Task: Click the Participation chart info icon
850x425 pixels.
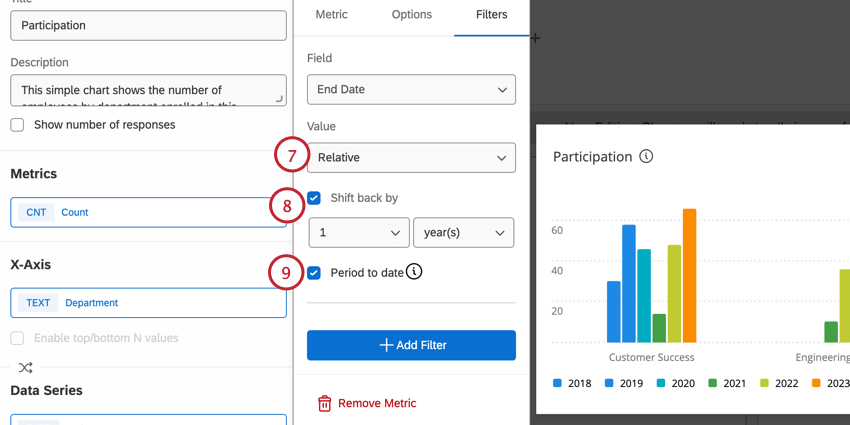Action: [646, 157]
